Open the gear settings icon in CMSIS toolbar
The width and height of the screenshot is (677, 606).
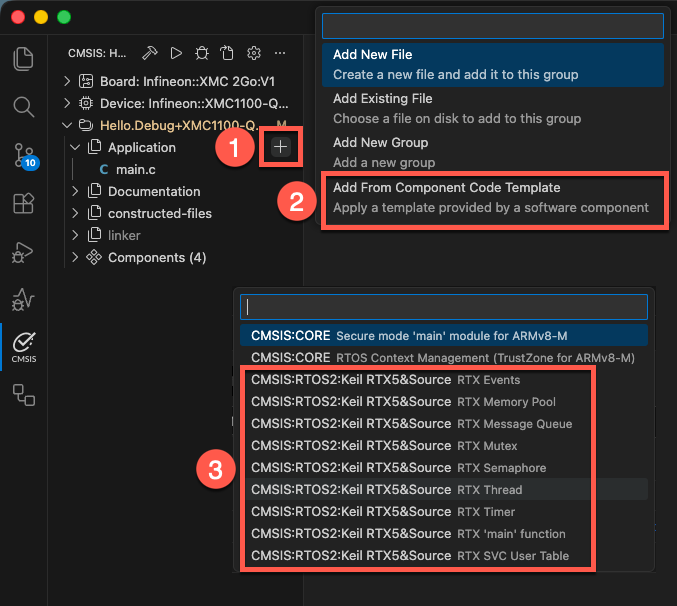pyautogui.click(x=254, y=53)
